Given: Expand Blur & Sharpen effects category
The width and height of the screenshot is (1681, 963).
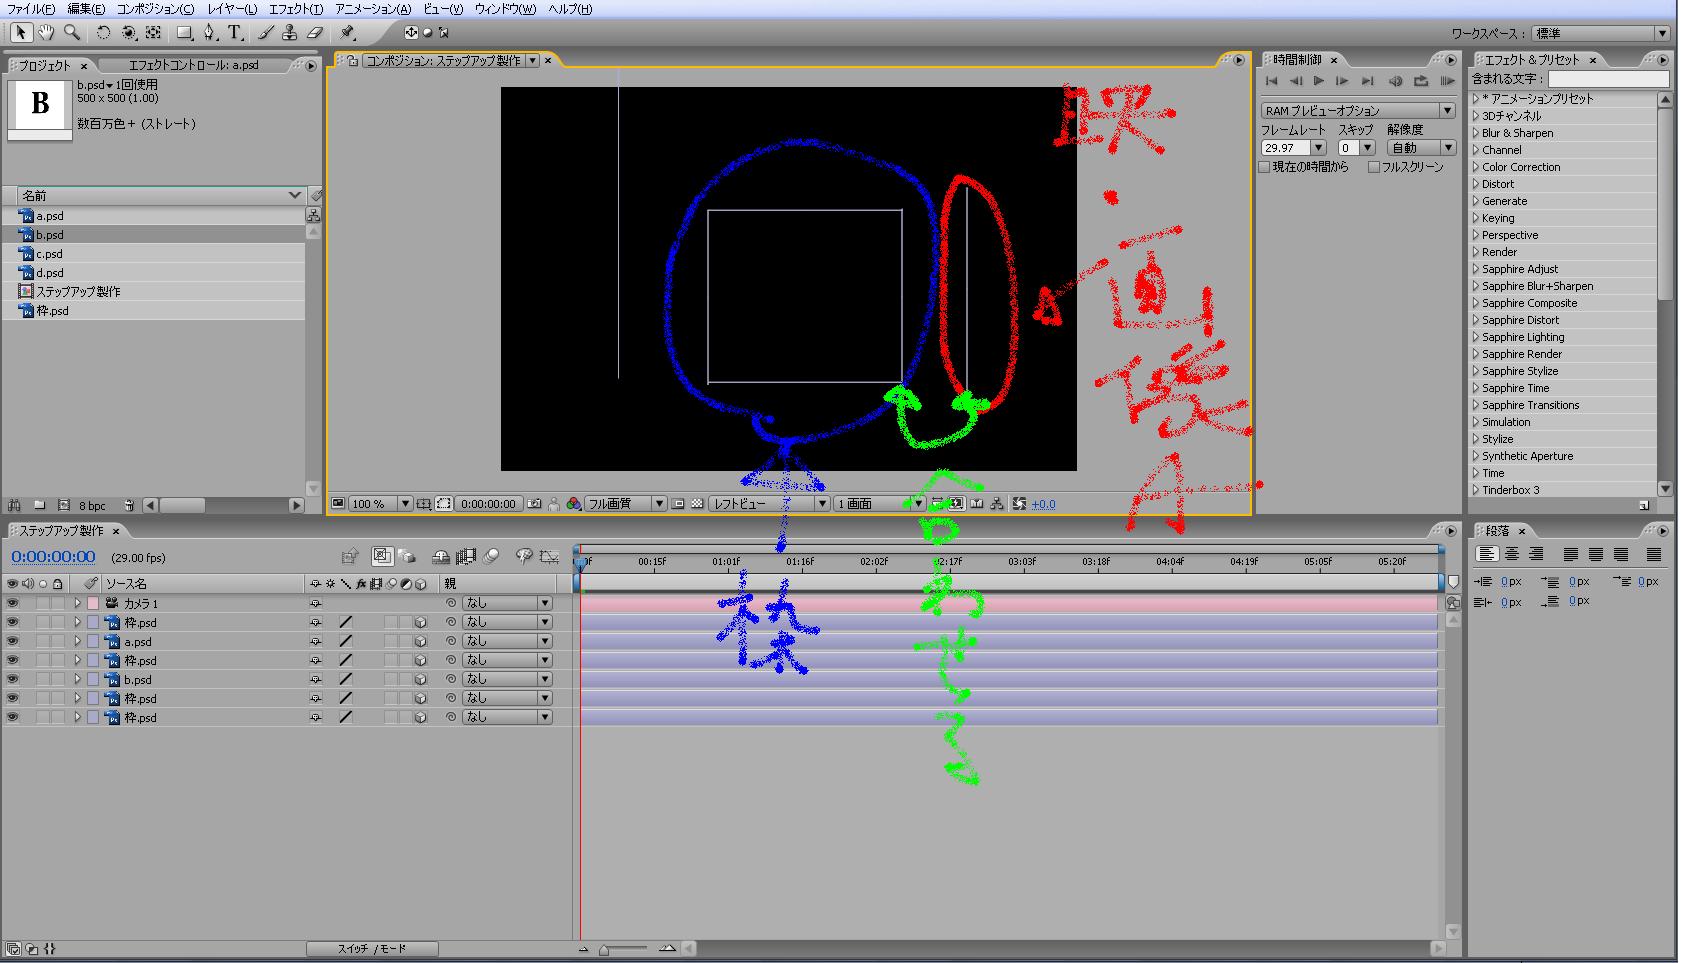Looking at the screenshot, I should click(x=1475, y=133).
